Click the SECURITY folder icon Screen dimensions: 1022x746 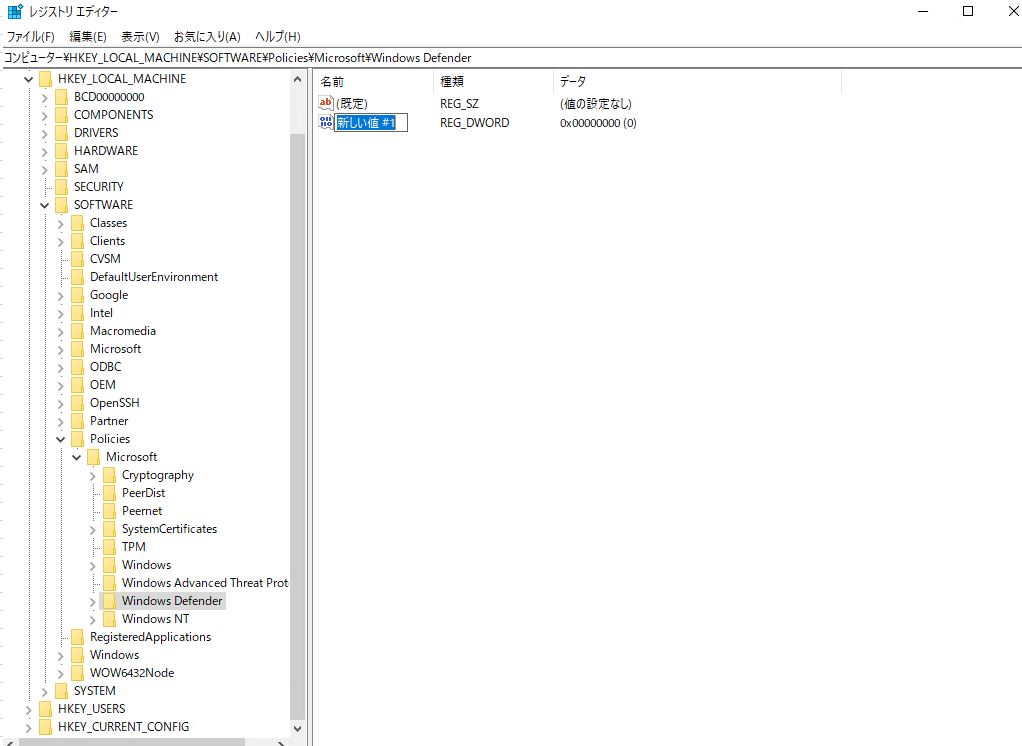62,187
